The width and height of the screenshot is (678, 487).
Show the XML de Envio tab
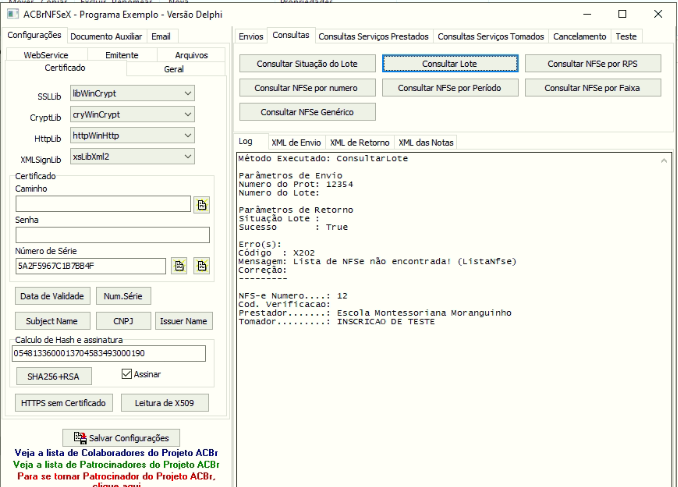click(296, 143)
